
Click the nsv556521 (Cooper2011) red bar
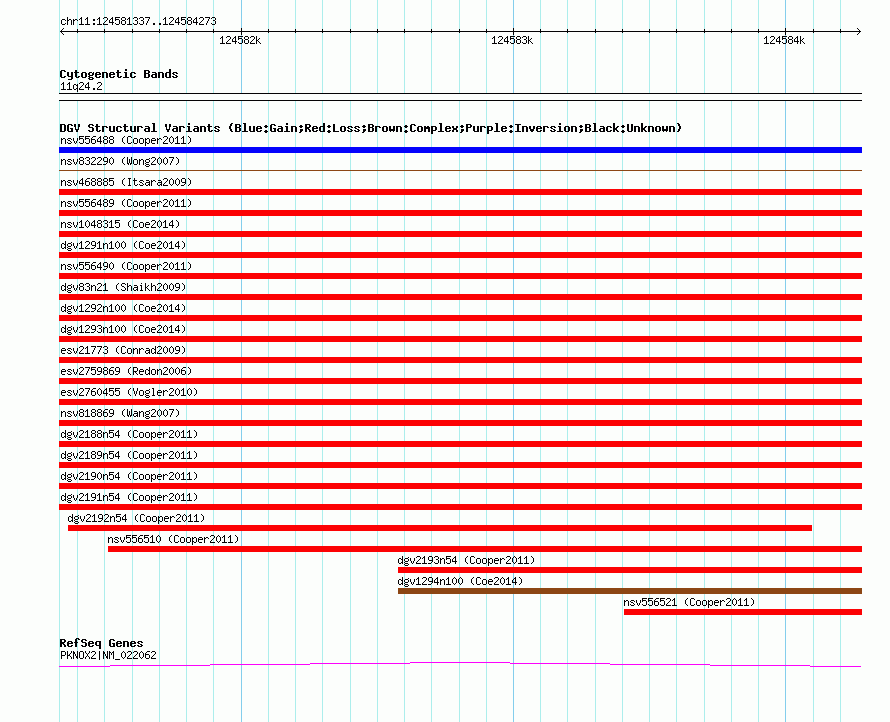[742, 612]
